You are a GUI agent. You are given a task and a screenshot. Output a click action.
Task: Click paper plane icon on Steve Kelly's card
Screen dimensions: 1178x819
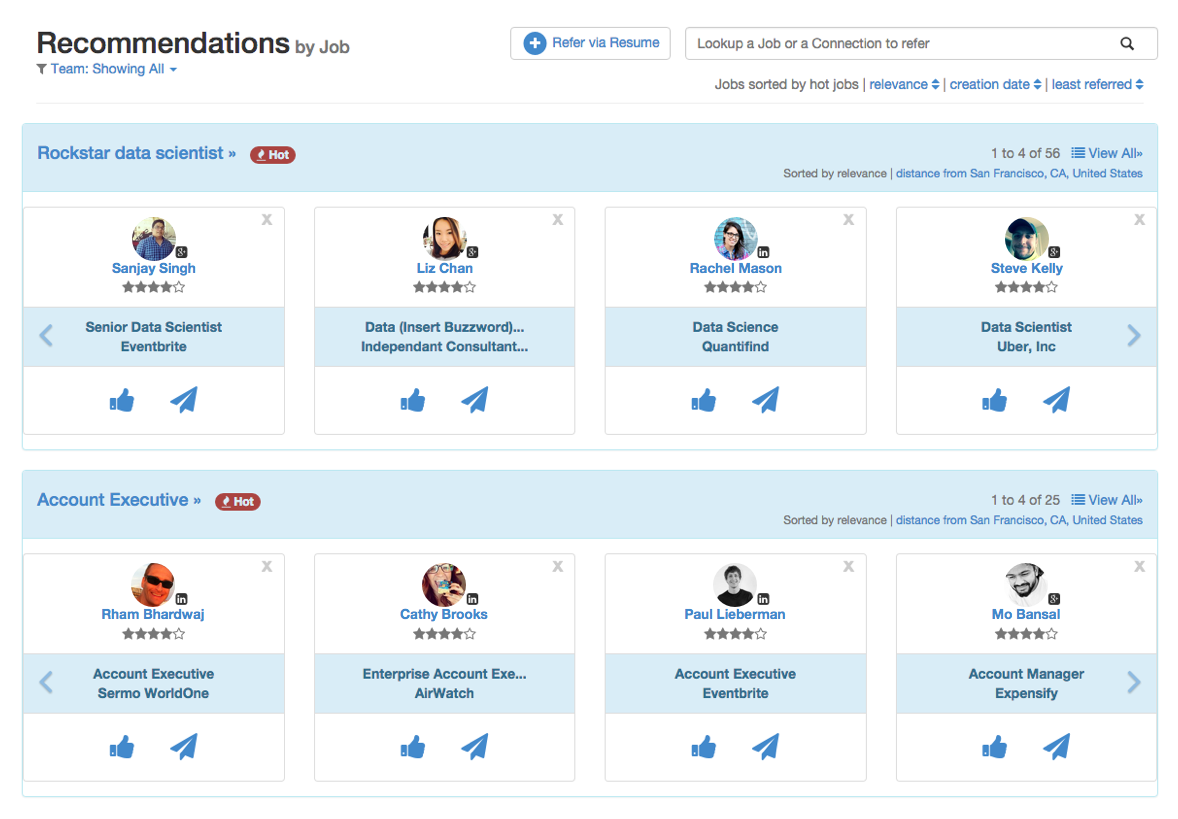[x=1056, y=401]
